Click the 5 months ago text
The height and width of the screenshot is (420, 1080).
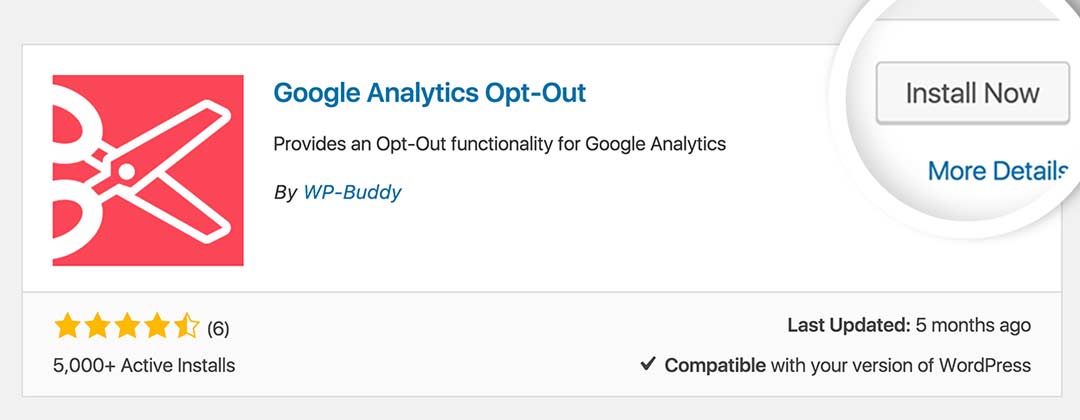[973, 326]
